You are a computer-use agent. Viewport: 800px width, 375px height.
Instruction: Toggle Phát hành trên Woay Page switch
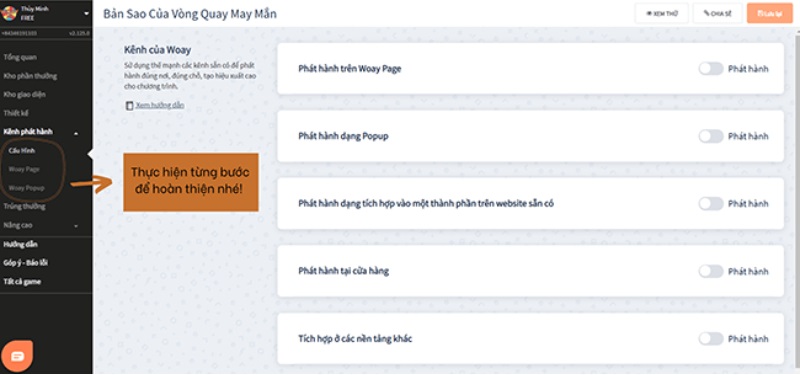[711, 69]
